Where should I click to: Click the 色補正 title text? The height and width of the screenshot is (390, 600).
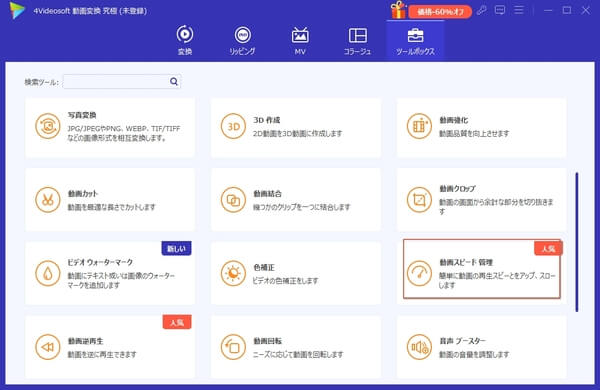[264, 267]
